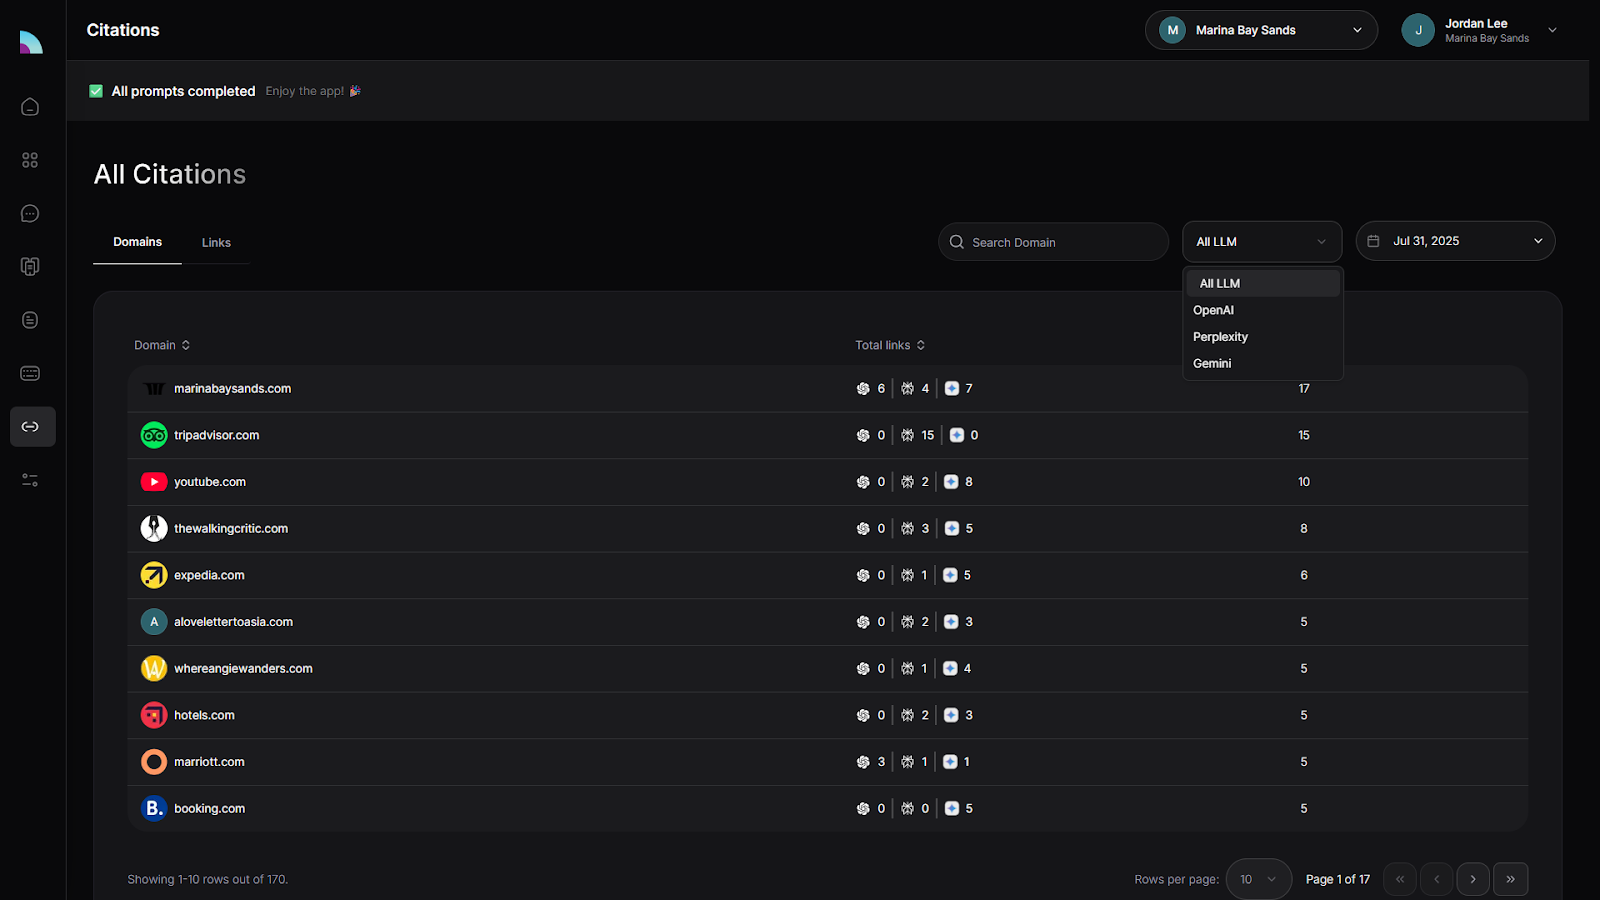Sort by Domain column
Viewport: 1600px width, 900px height.
(x=162, y=345)
